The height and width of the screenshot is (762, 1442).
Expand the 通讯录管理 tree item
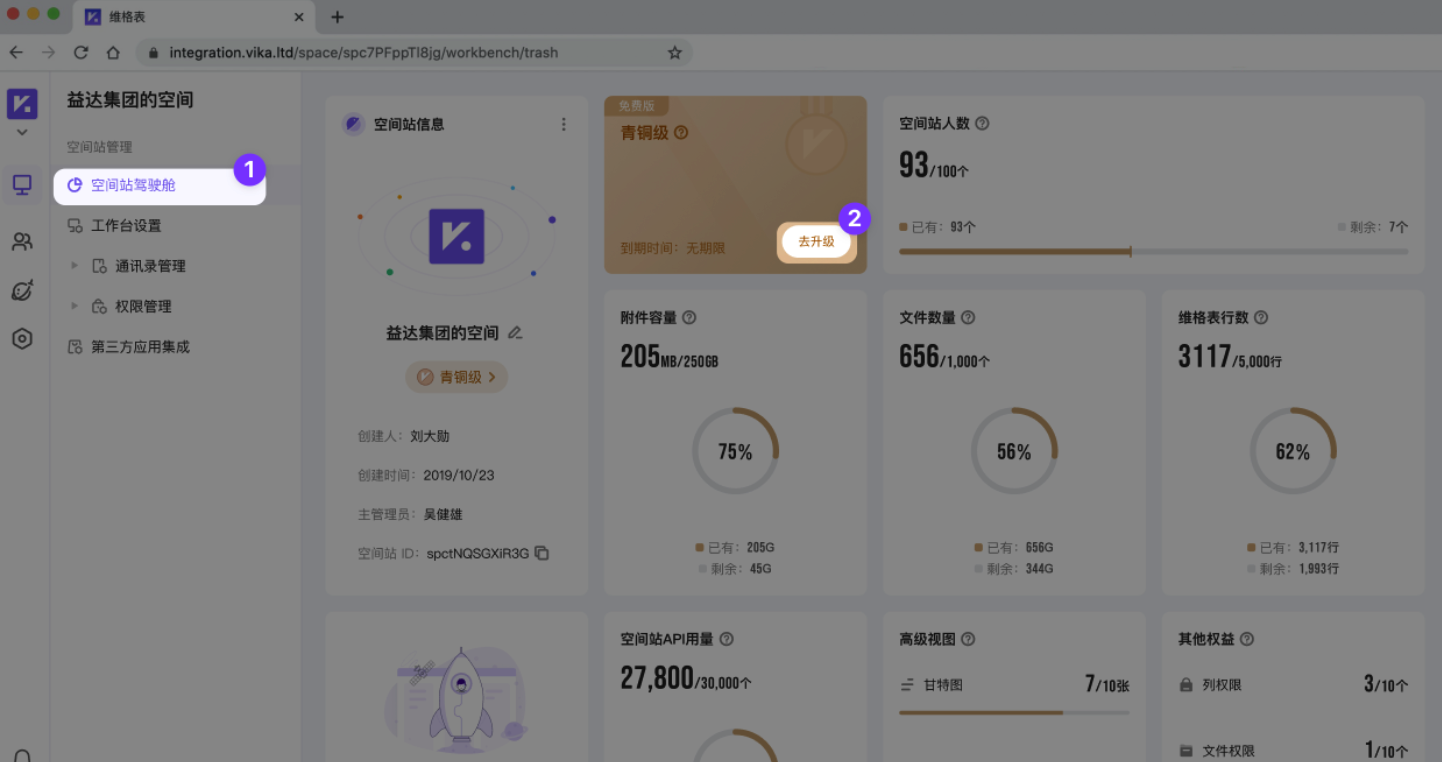point(74,266)
